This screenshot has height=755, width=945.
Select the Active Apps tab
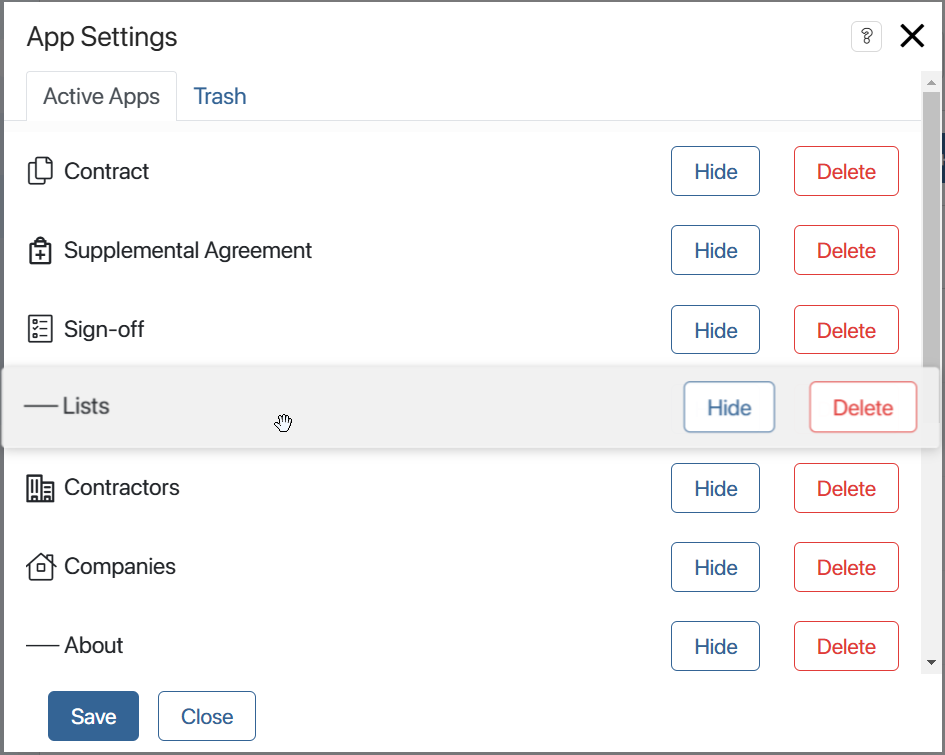click(x=101, y=96)
